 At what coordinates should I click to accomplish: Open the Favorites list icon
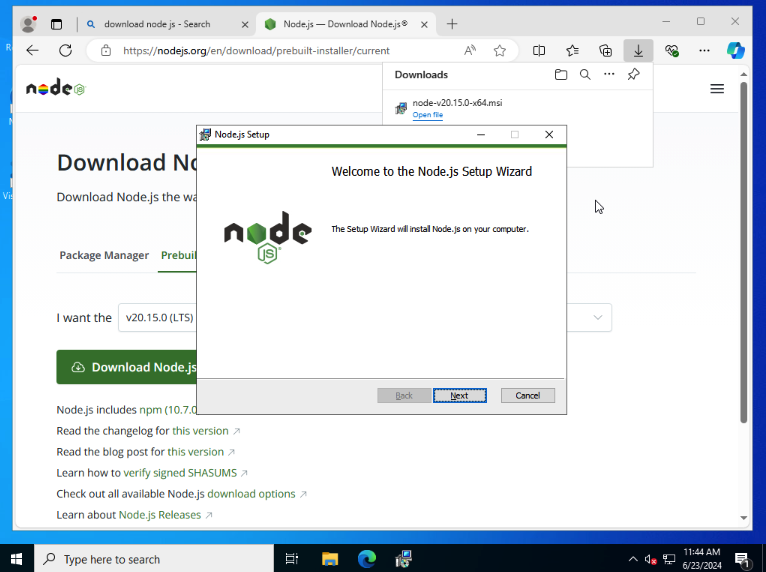(x=573, y=50)
